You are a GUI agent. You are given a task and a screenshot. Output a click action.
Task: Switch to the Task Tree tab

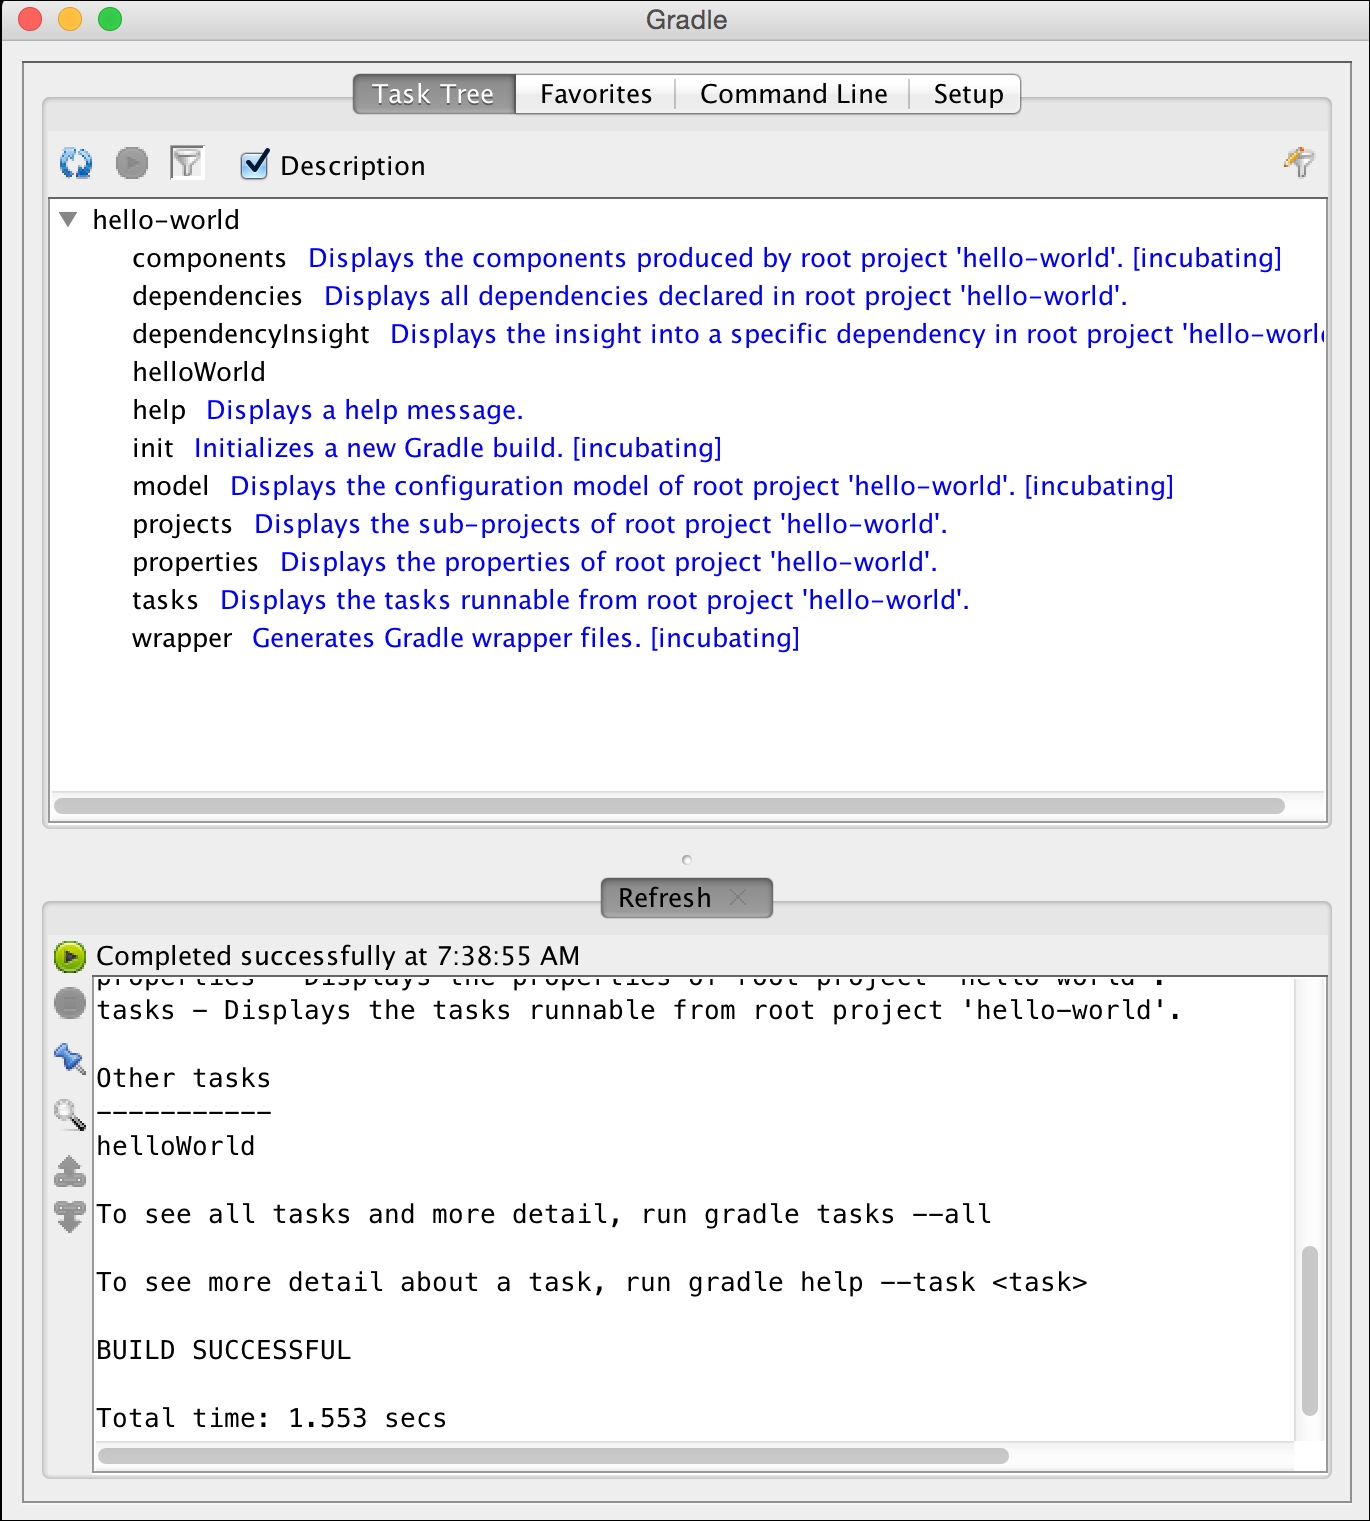tap(434, 94)
